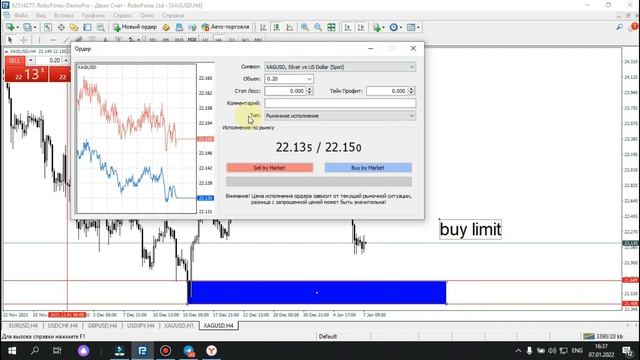Click the tile windows icon
The width and height of the screenshot is (640, 360).
click(331, 27)
